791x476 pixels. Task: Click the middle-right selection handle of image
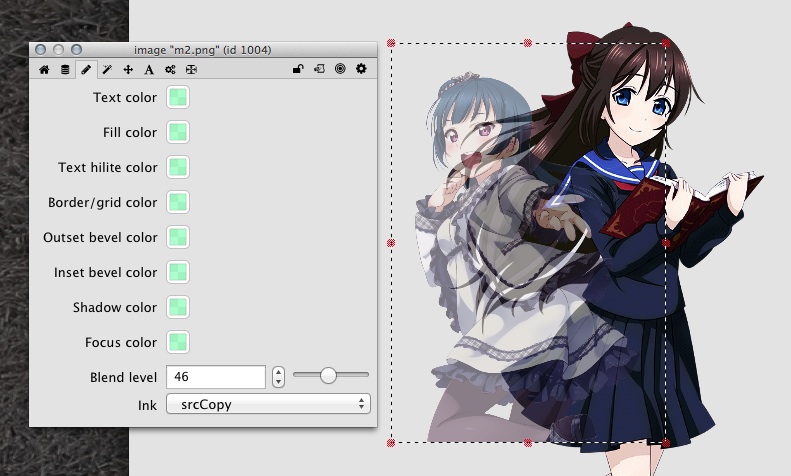point(666,243)
